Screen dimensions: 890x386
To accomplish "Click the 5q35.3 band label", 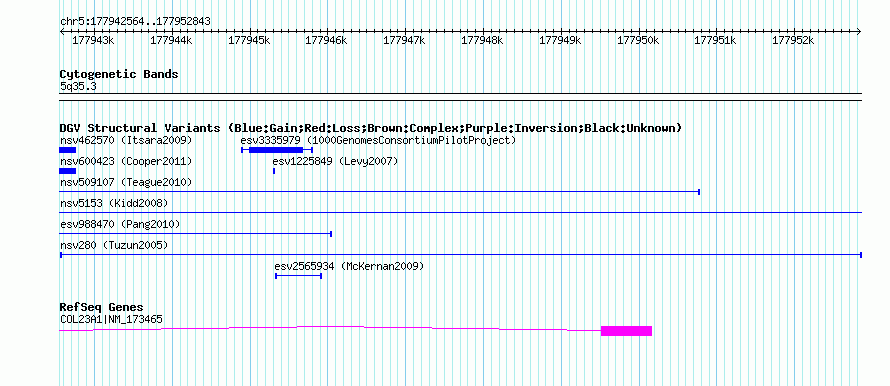I will point(78,87).
